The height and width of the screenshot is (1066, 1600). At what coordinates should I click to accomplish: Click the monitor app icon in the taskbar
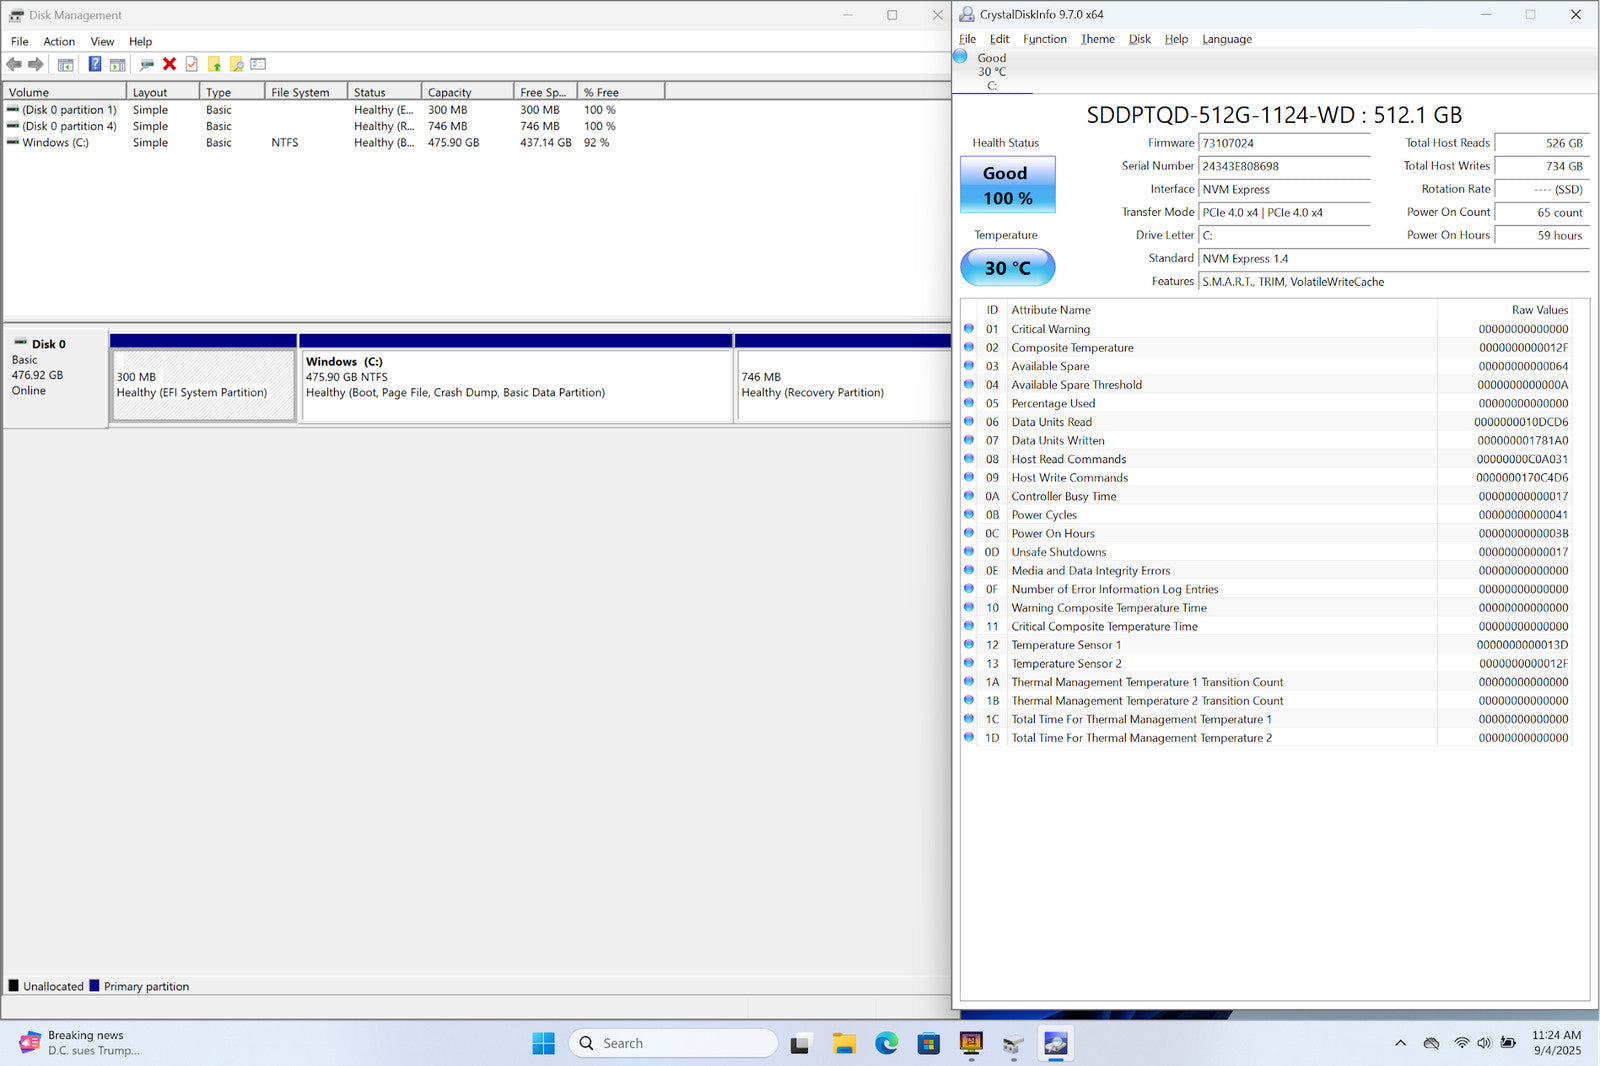click(x=971, y=1044)
